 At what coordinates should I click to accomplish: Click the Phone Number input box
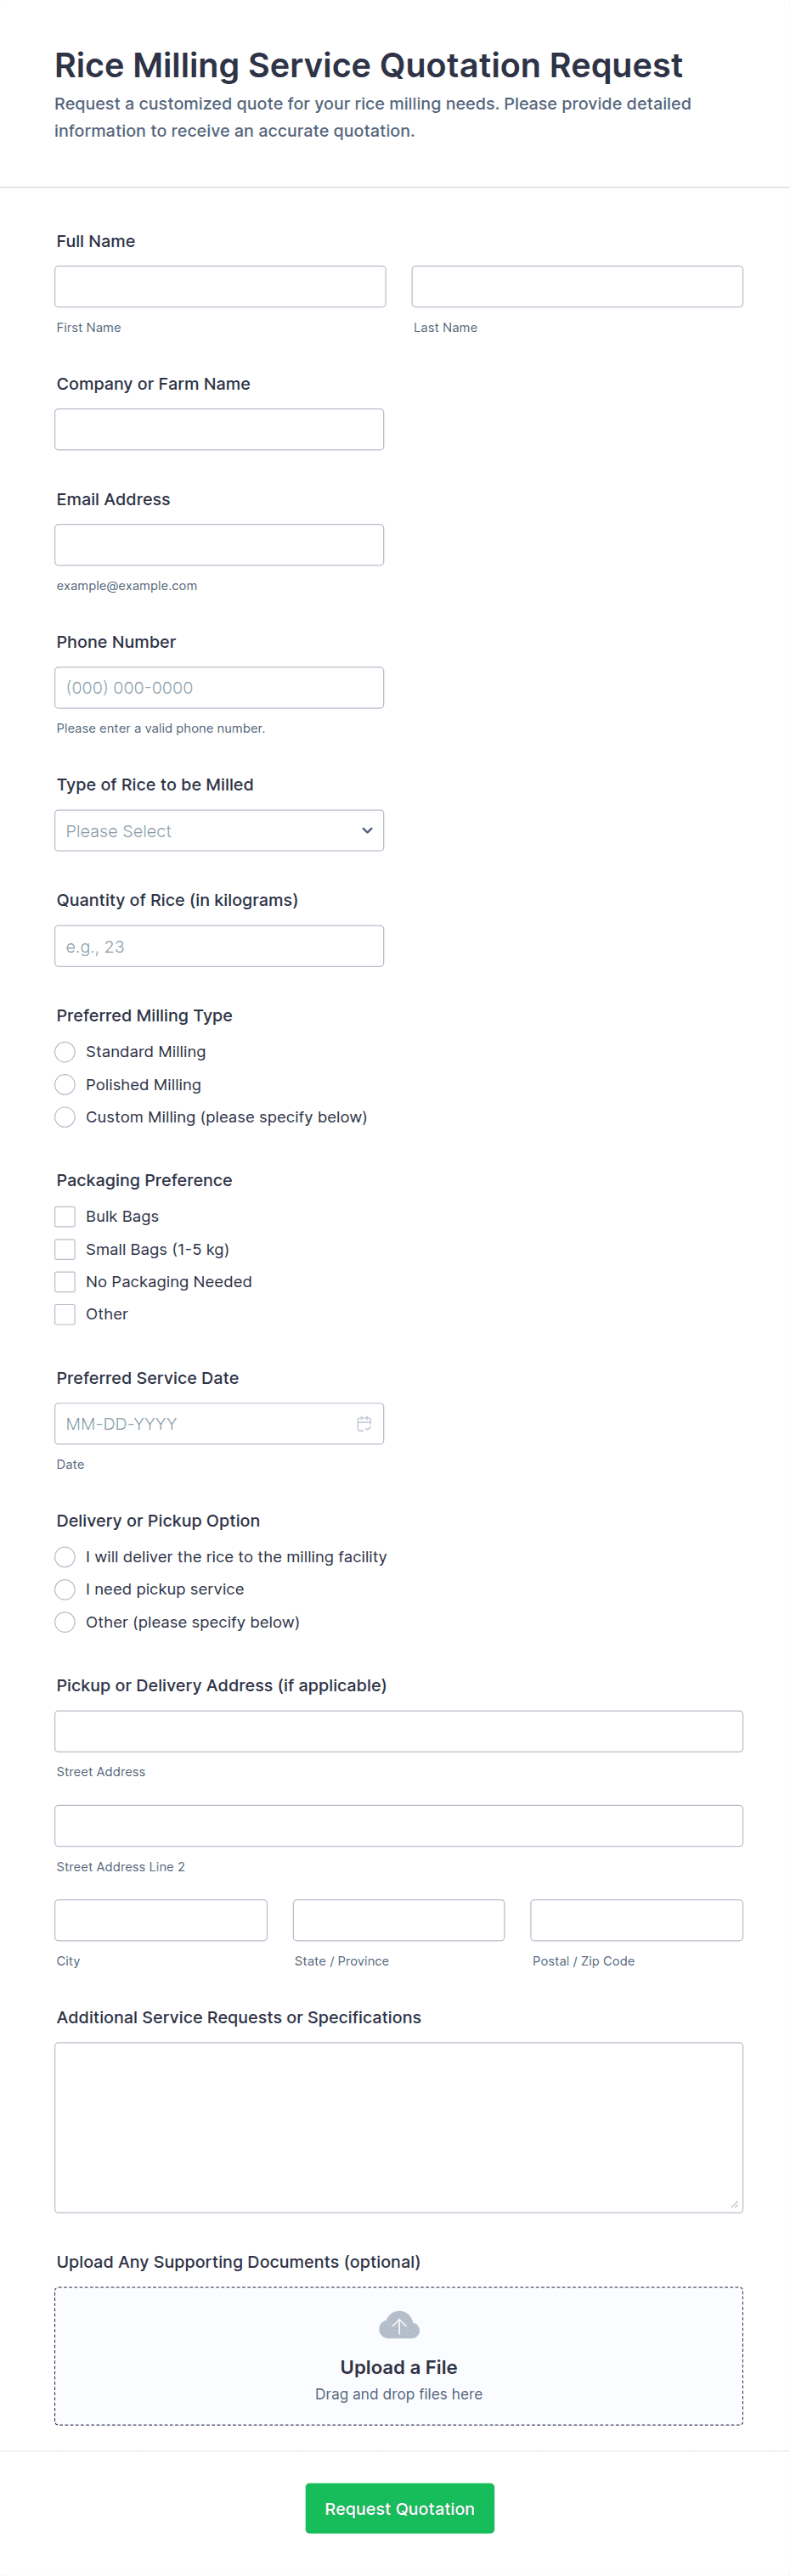(x=219, y=687)
